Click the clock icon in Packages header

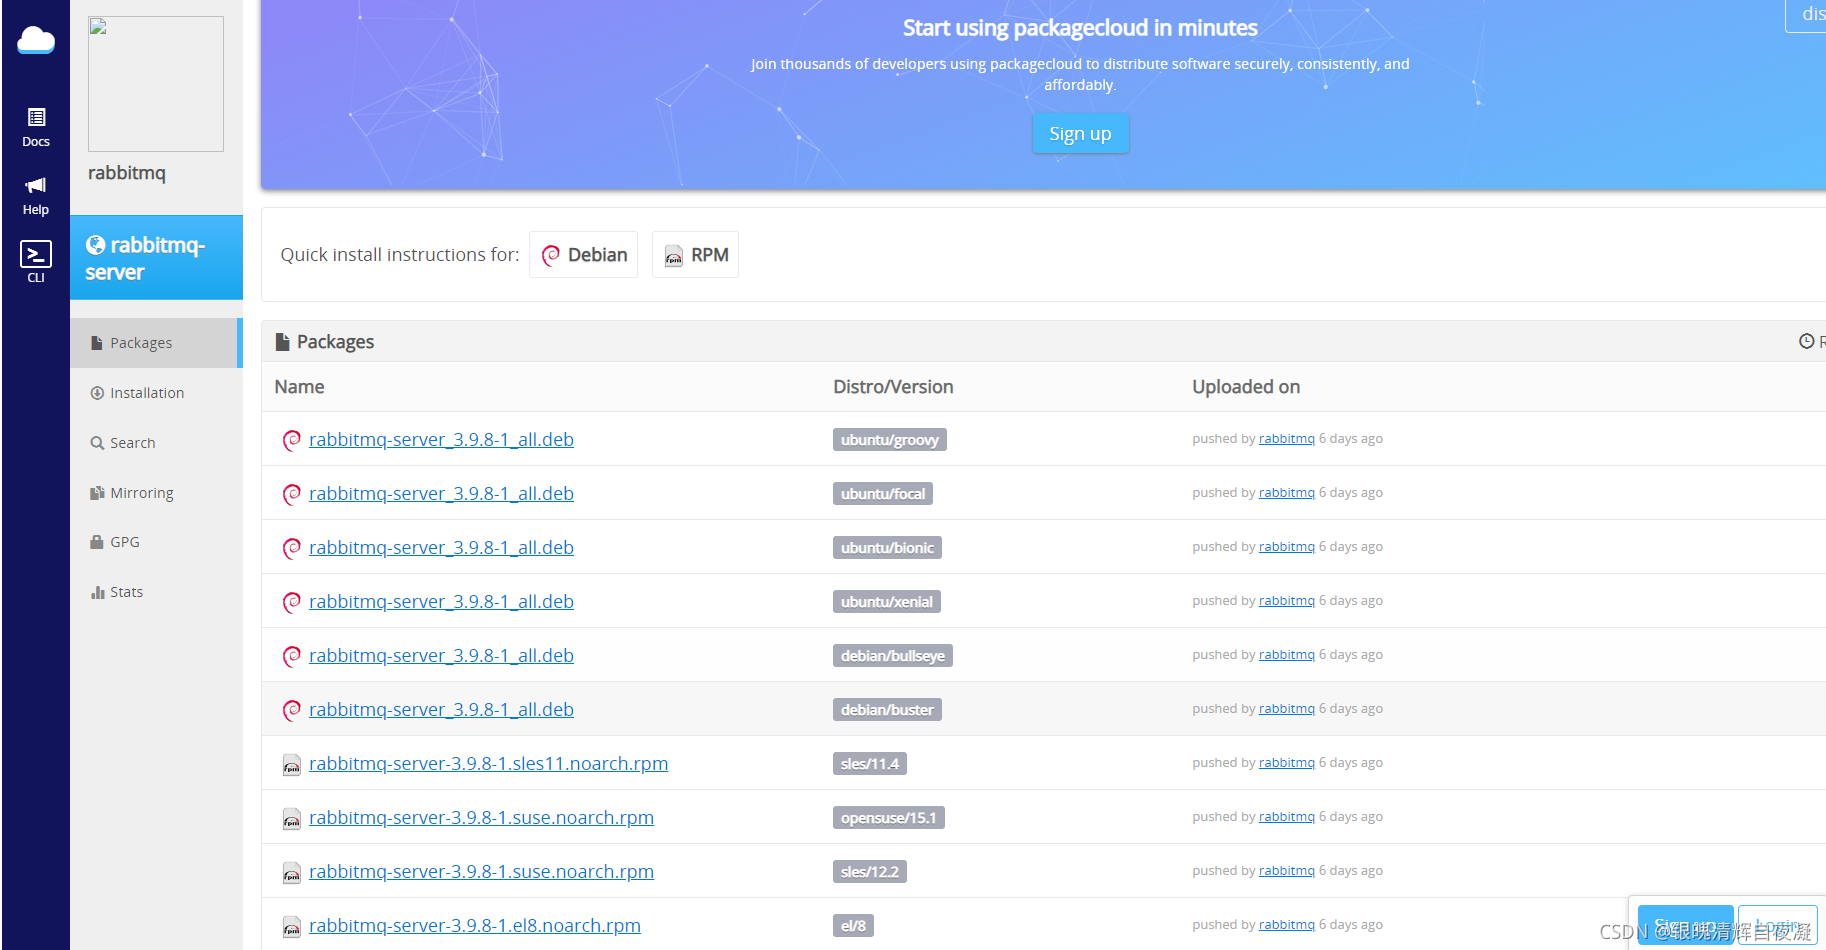pos(1806,341)
